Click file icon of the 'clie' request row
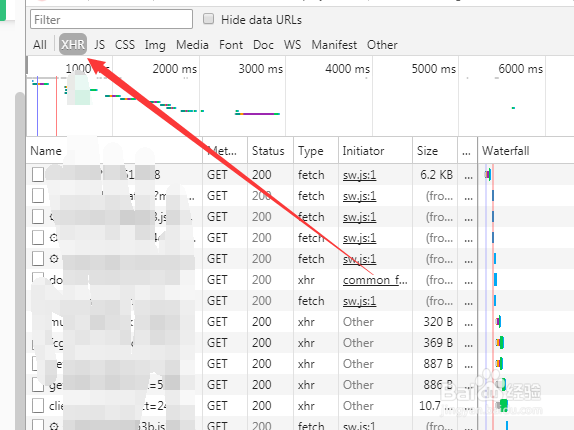The image size is (574, 430). 38,405
